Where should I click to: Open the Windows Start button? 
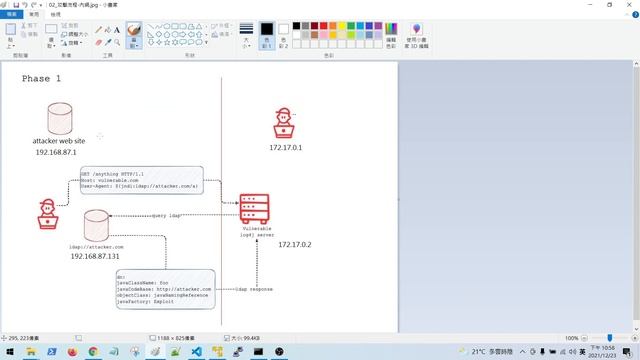click(10, 351)
